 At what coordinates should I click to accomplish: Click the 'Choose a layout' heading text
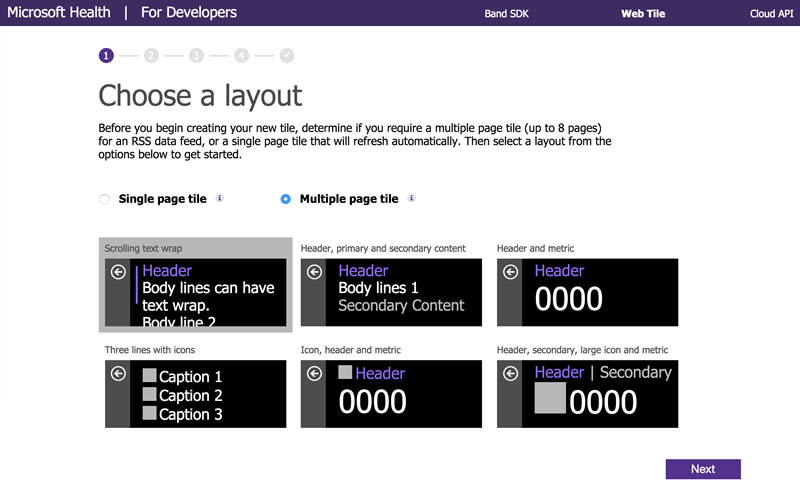200,95
